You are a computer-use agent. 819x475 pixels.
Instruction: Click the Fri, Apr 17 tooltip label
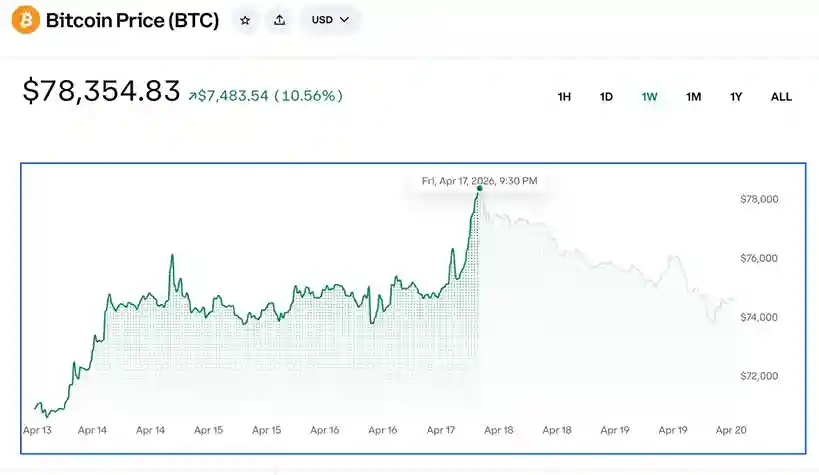(x=479, y=181)
